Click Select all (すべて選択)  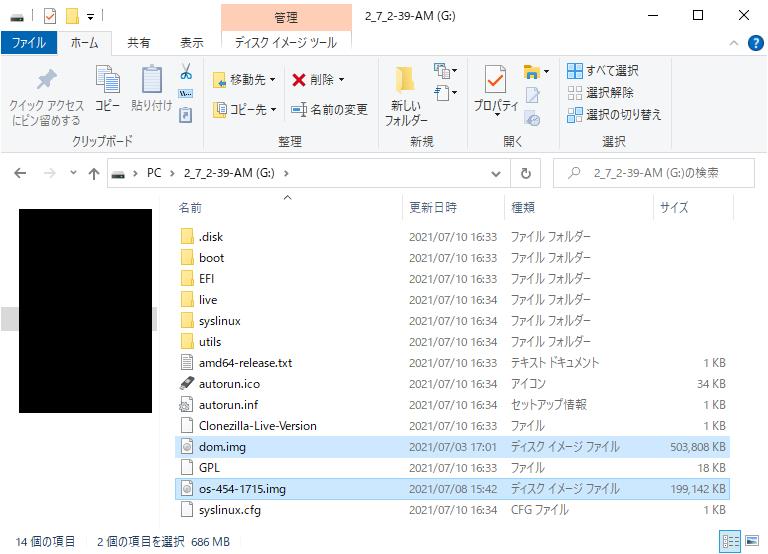[602, 71]
